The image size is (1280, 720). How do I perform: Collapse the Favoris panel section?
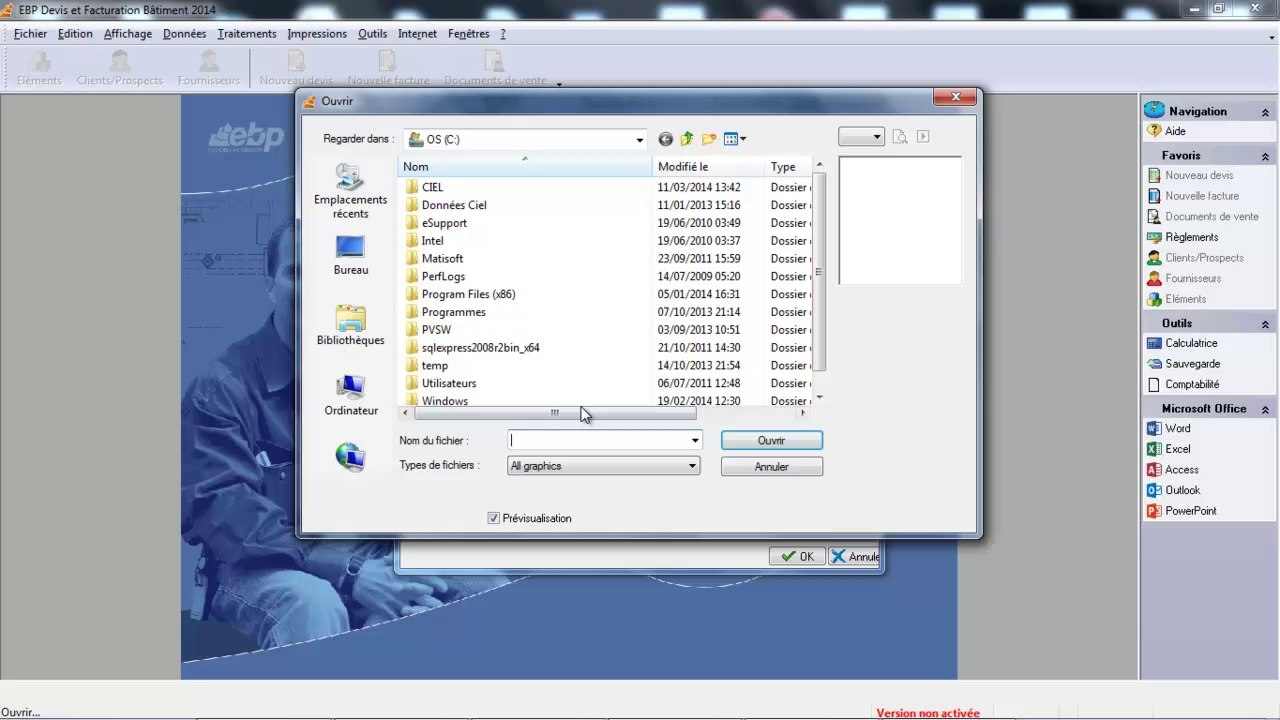[1265, 156]
